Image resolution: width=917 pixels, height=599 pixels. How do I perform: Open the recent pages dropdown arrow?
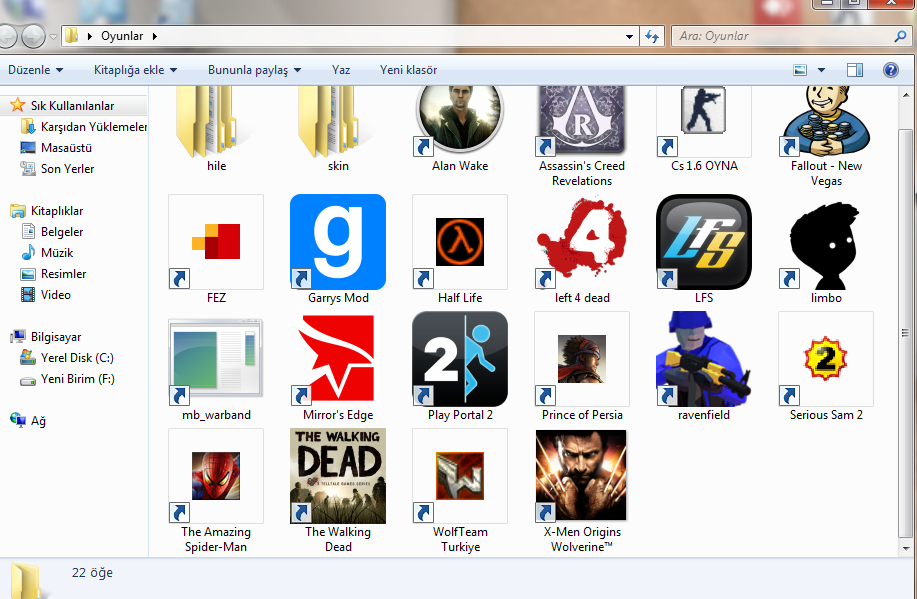click(53, 37)
